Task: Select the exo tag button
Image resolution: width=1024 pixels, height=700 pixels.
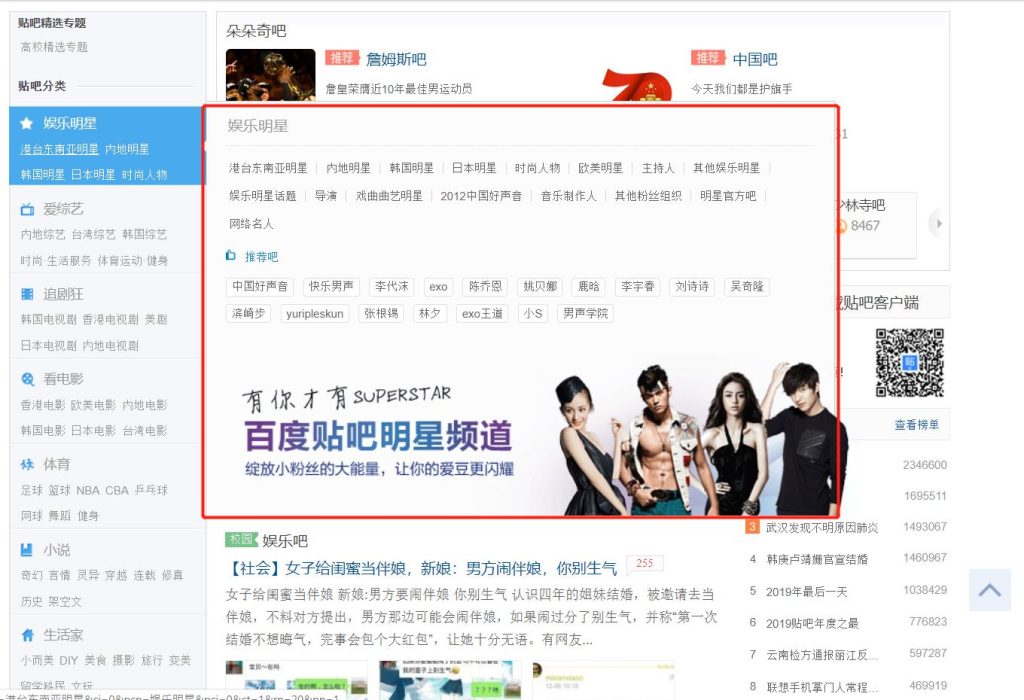Action: pos(438,286)
